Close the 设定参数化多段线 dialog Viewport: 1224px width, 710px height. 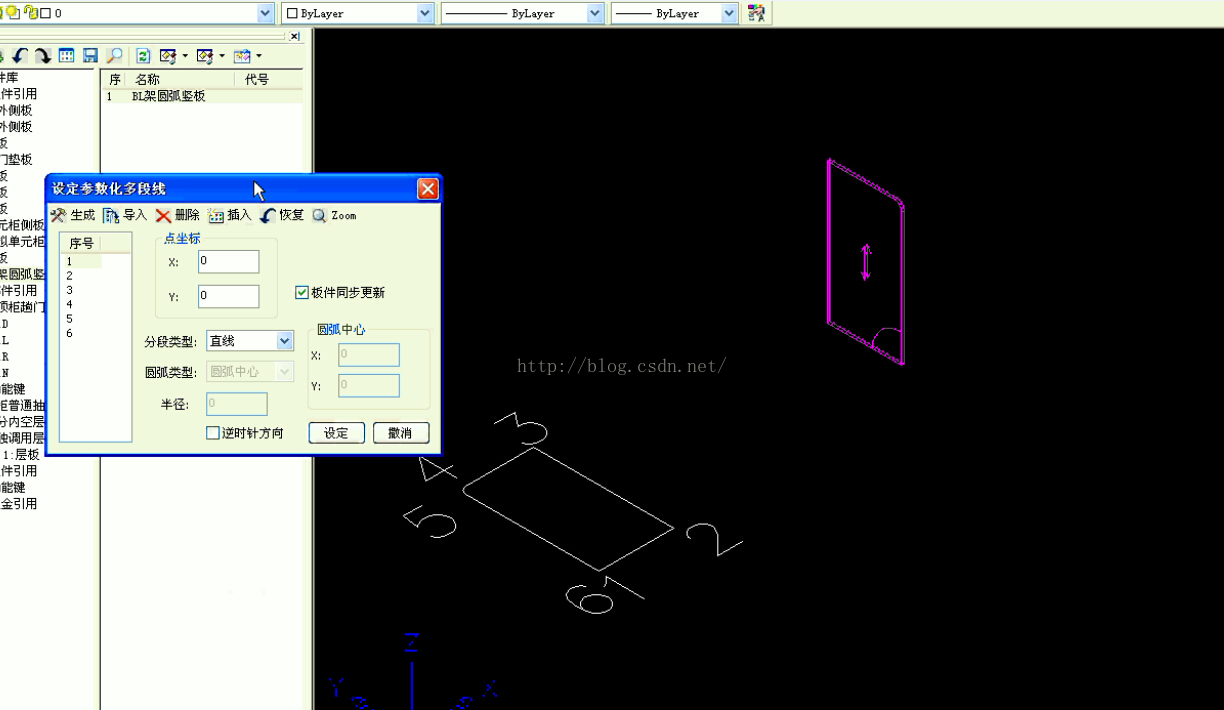pyautogui.click(x=428, y=189)
